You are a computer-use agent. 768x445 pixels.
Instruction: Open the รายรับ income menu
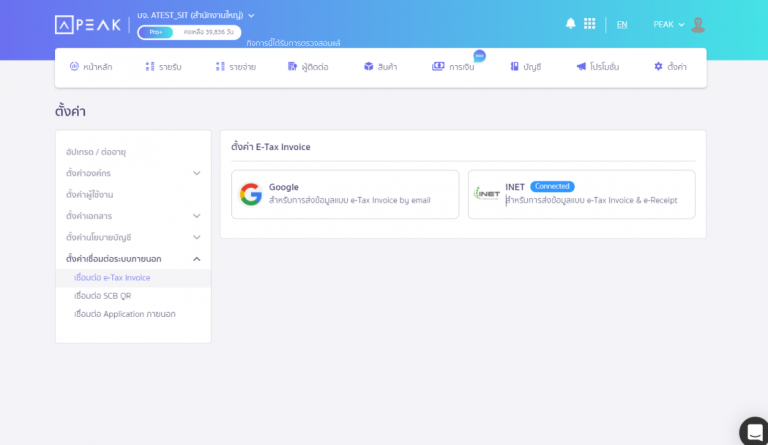click(163, 67)
